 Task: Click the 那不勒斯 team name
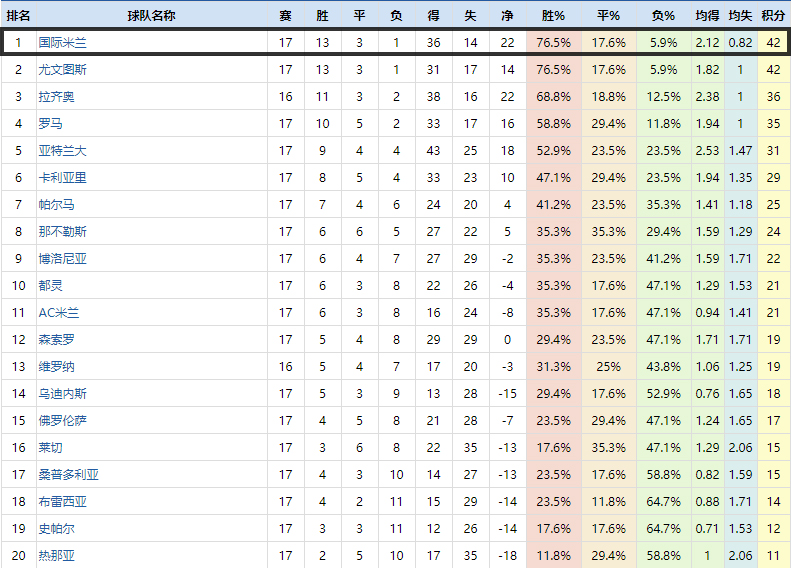pos(62,232)
